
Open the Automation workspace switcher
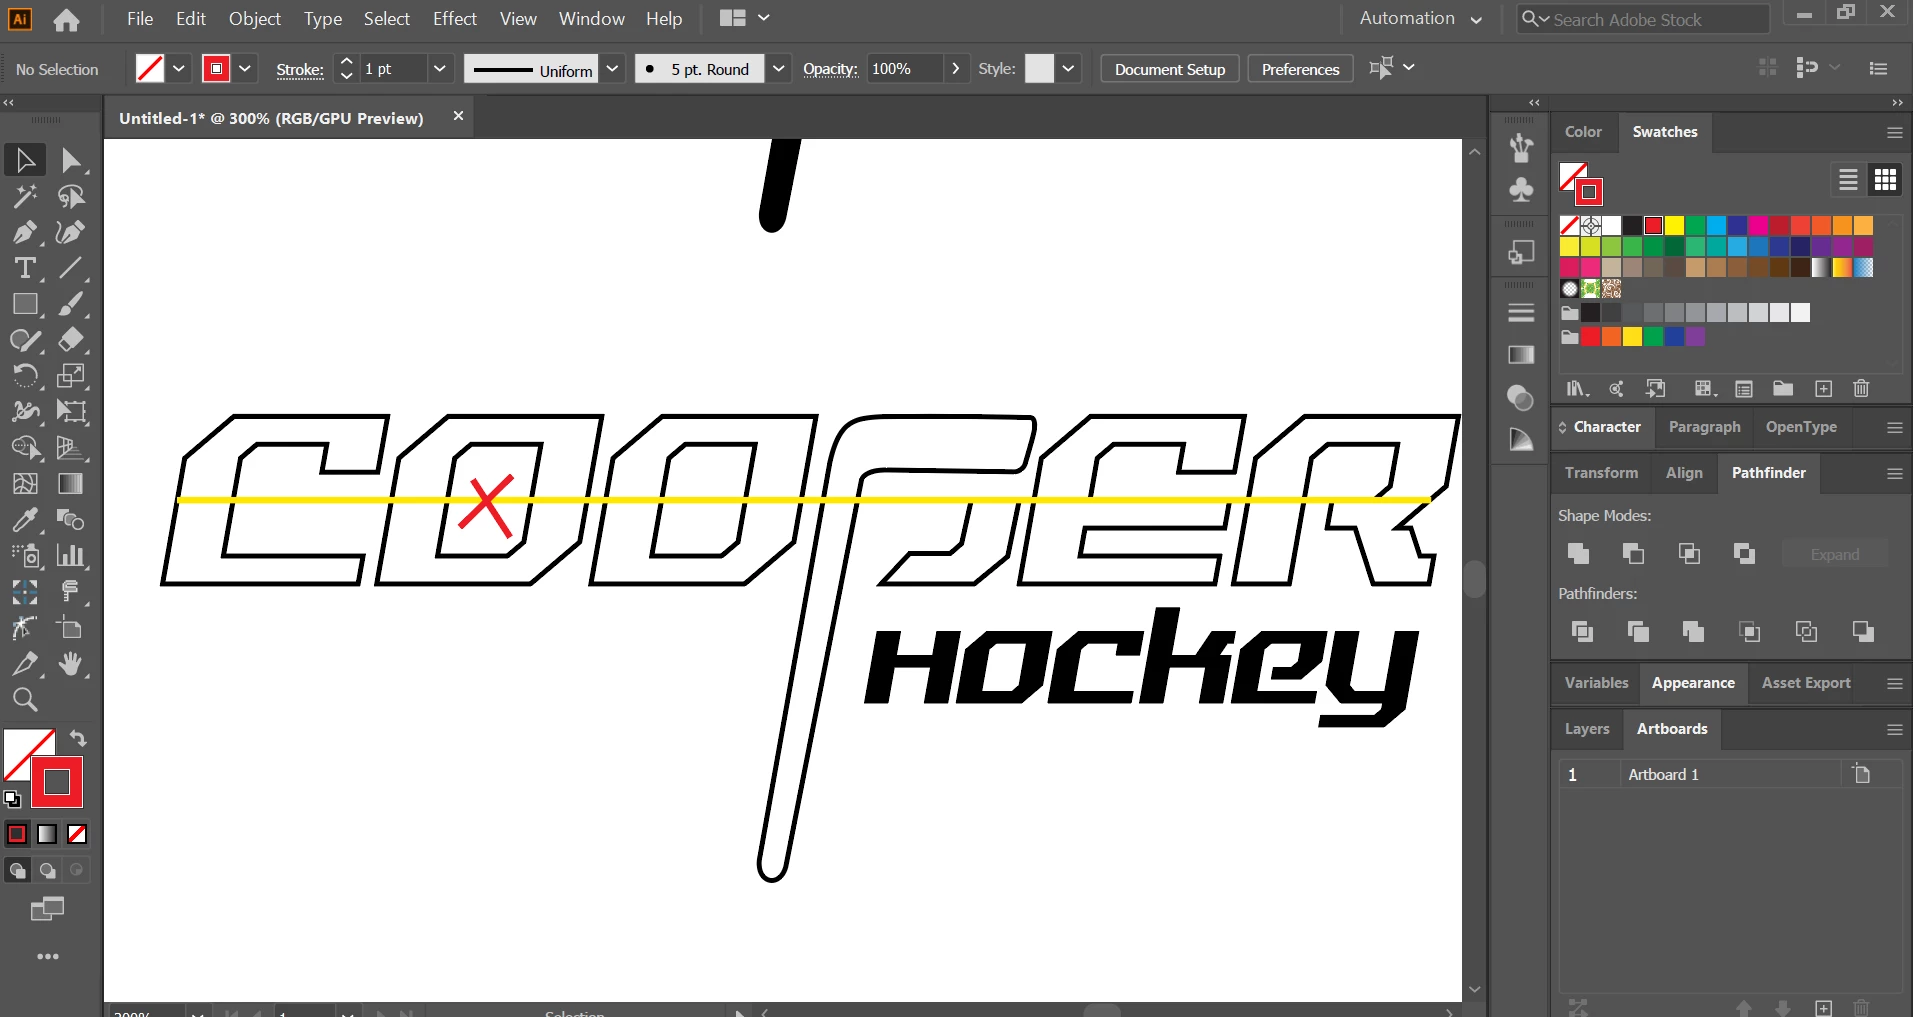(x=1420, y=19)
